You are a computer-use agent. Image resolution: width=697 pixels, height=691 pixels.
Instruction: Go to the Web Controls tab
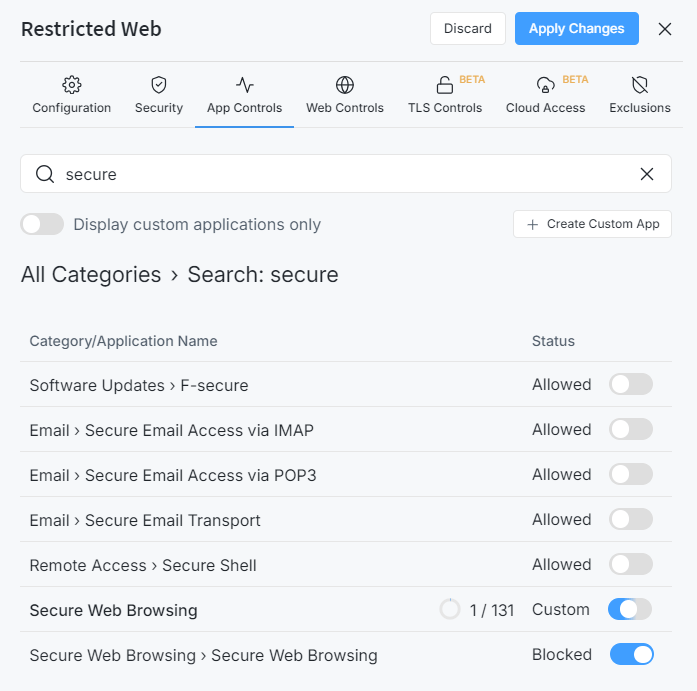click(344, 95)
